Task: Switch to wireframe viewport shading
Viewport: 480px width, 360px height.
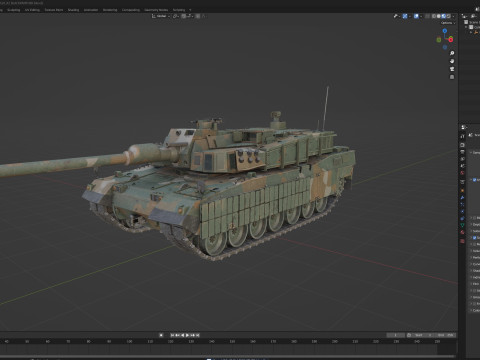Action: (x=434, y=16)
